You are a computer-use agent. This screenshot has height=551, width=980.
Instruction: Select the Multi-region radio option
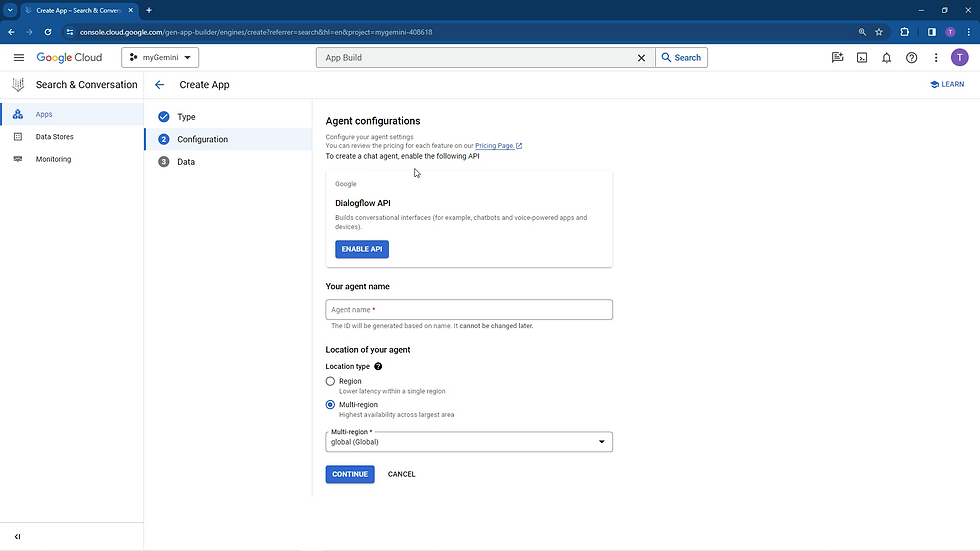pos(330,405)
